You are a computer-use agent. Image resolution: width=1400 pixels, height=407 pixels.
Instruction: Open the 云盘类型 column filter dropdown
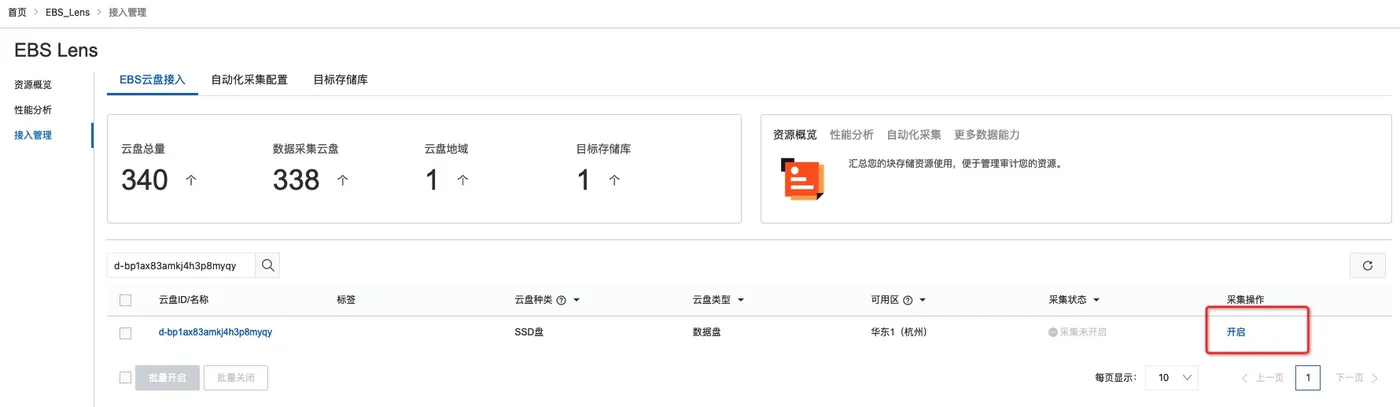(740, 300)
